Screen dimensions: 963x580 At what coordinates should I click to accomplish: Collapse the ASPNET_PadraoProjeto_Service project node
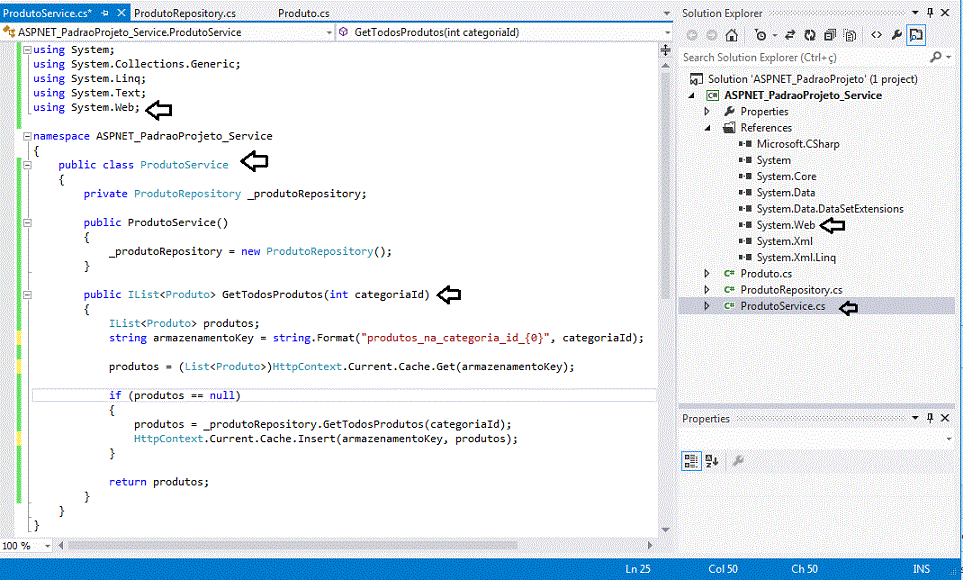pos(692,95)
